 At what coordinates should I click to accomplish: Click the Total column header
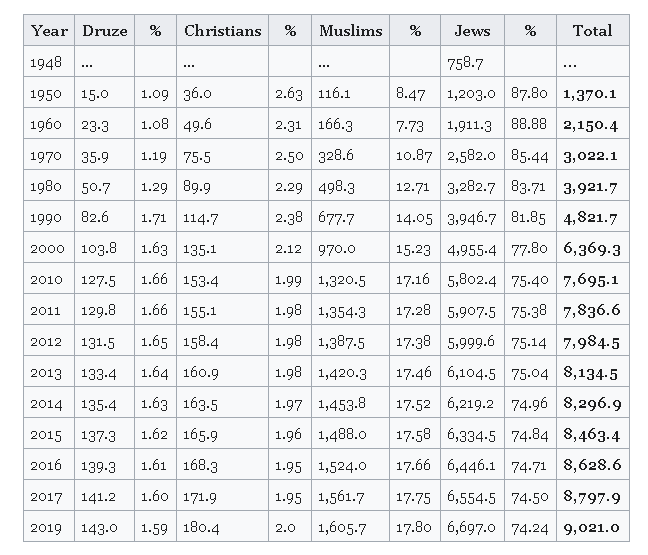pyautogui.click(x=592, y=31)
